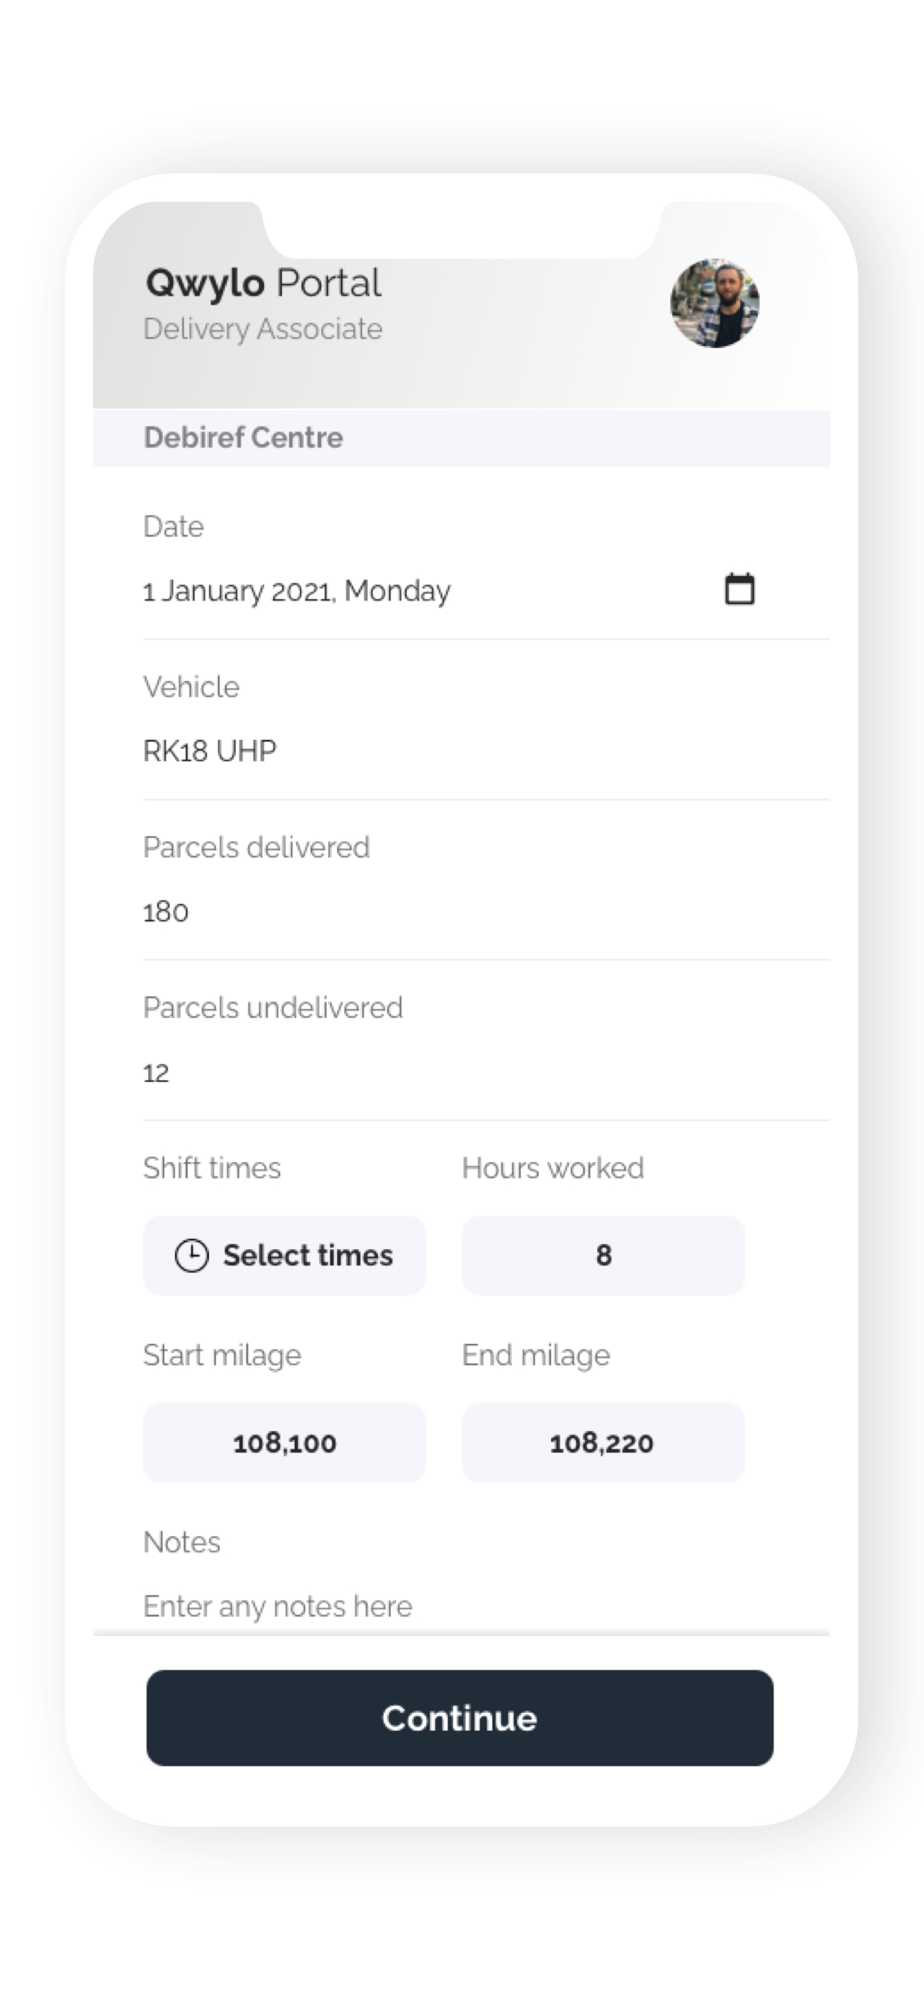Select the vehicle field RK18 UHP

[210, 751]
